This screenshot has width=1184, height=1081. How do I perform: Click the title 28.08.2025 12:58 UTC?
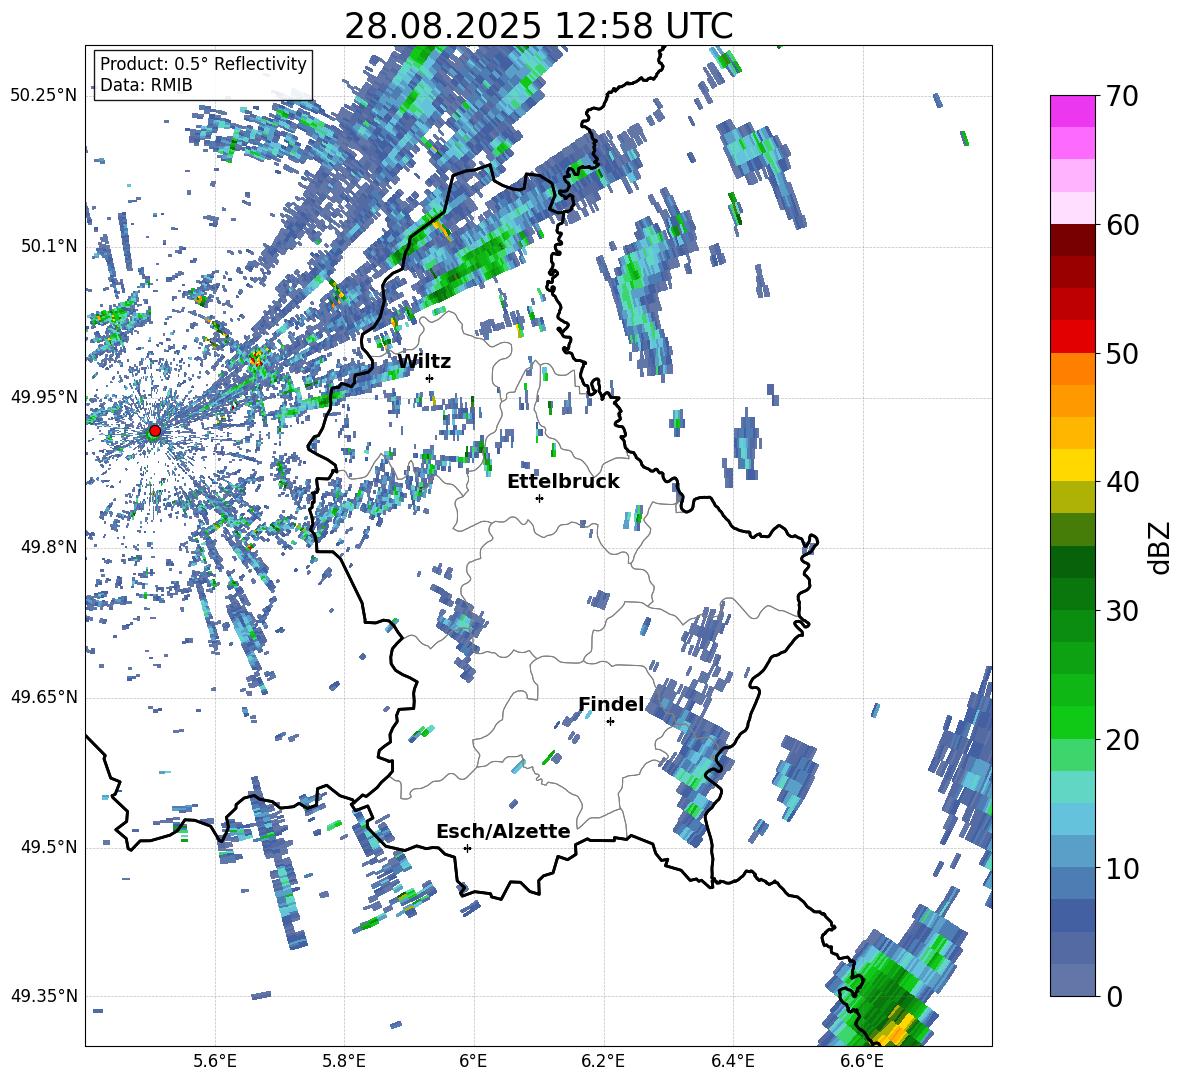538,26
